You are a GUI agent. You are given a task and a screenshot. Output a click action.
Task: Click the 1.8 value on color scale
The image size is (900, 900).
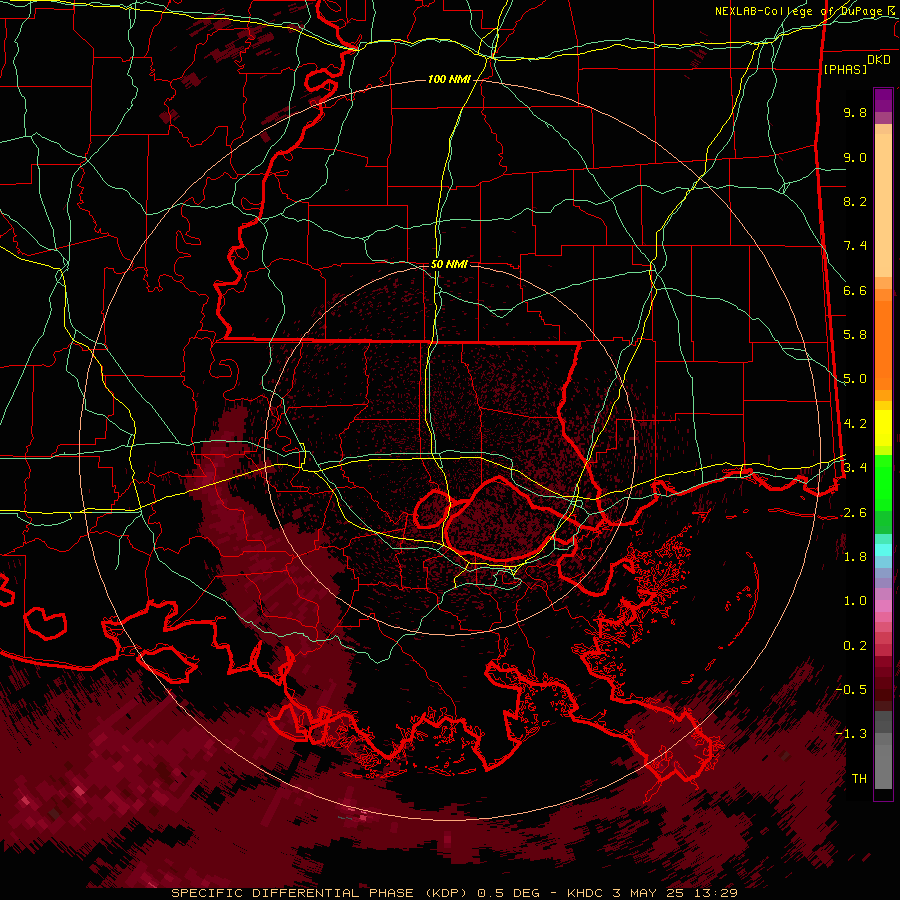[855, 557]
